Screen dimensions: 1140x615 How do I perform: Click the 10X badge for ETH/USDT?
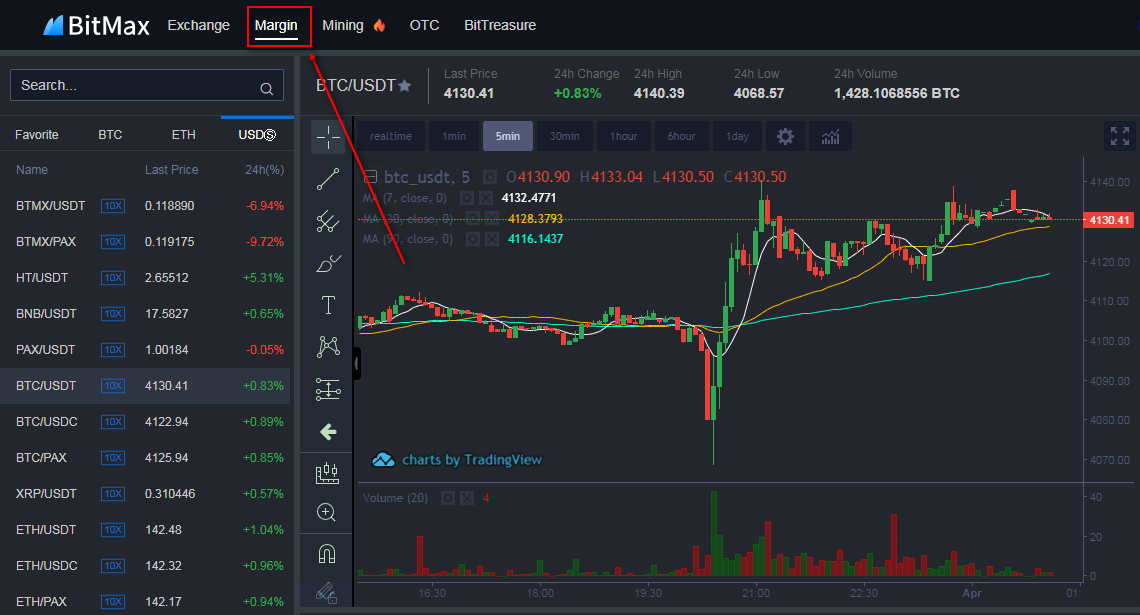click(113, 529)
